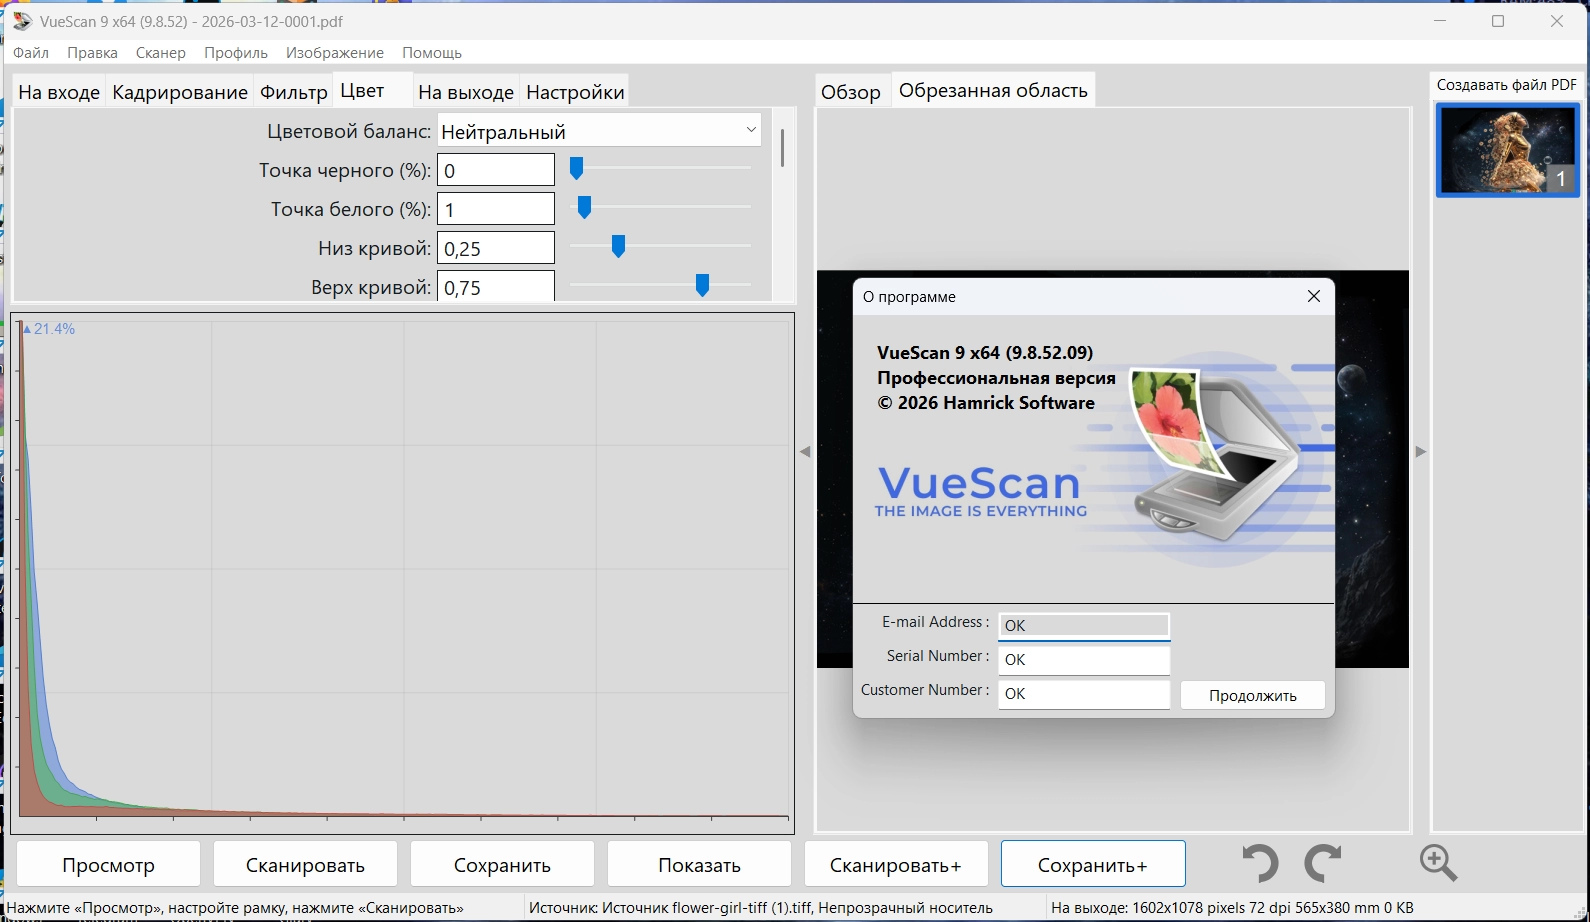Image resolution: width=1590 pixels, height=922 pixels.
Task: Open the Сканер menu
Action: tap(161, 52)
